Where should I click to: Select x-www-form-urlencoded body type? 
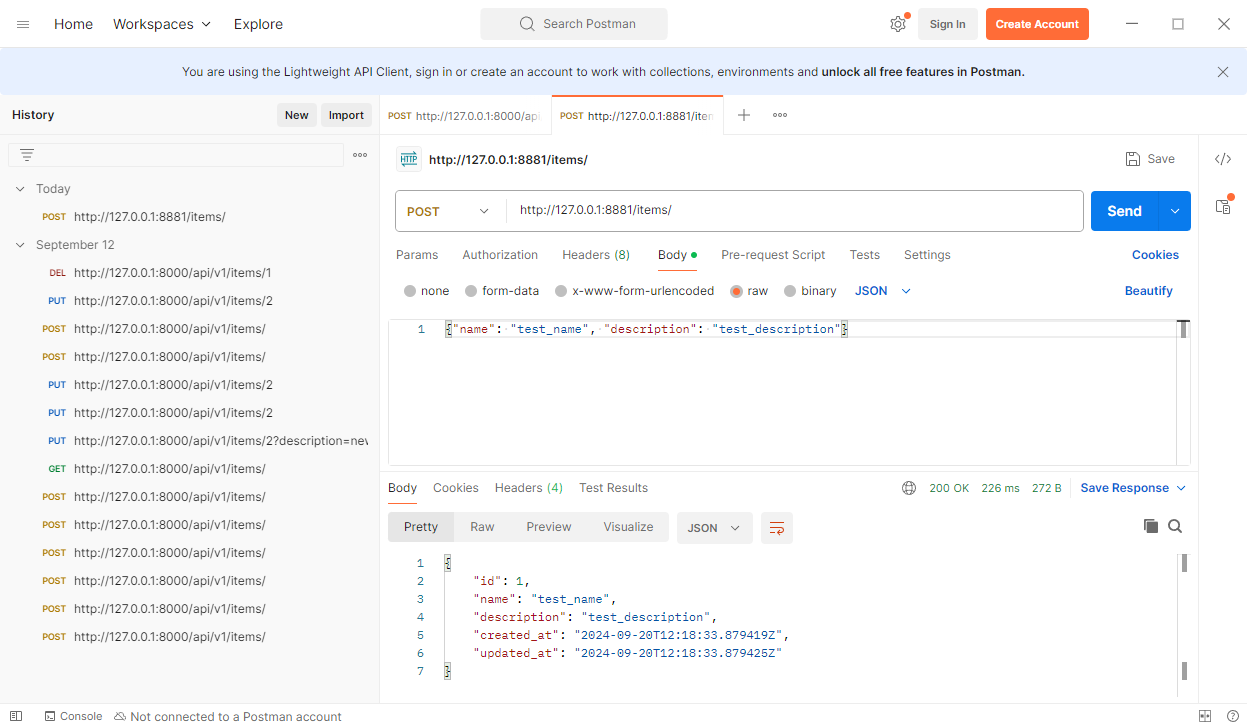634,291
